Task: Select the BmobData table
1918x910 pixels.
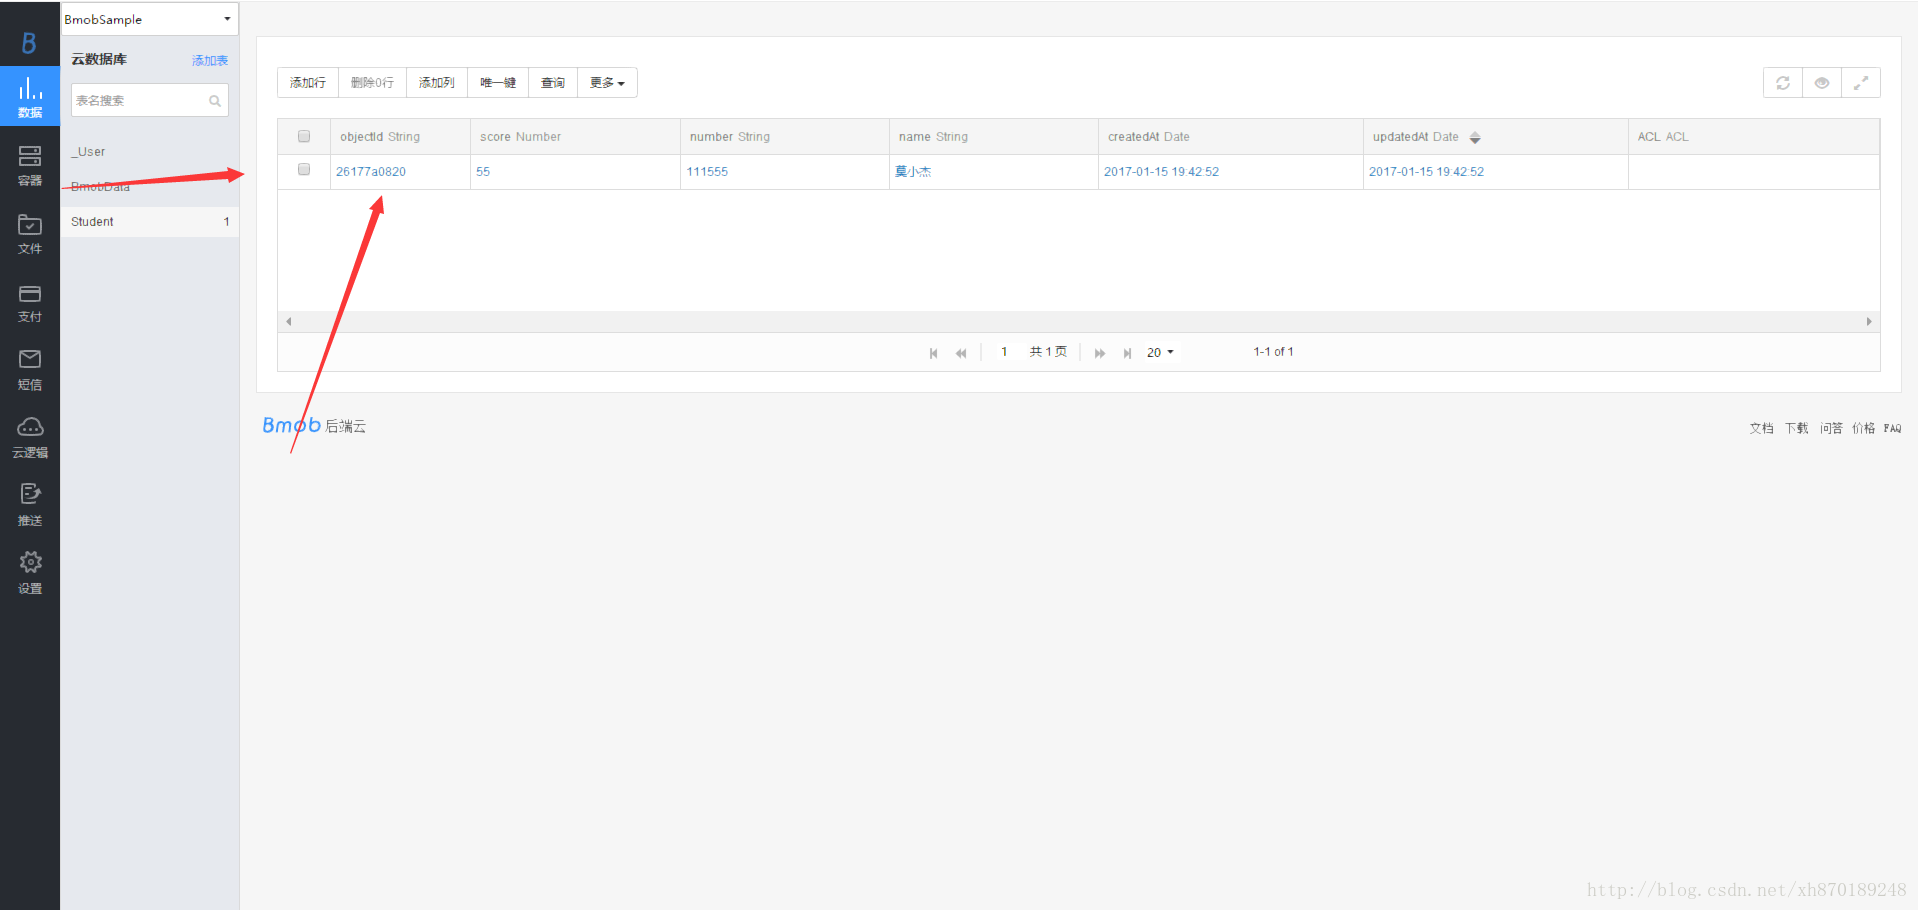Action: 150,187
